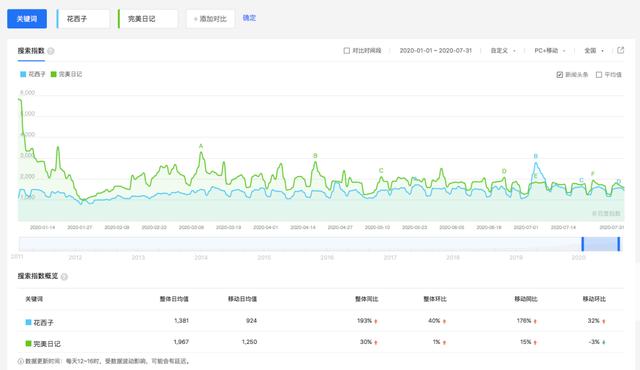The width and height of the screenshot is (640, 370).
Task: Click the 1,967 value in 完美日记 row
Action: [181, 342]
